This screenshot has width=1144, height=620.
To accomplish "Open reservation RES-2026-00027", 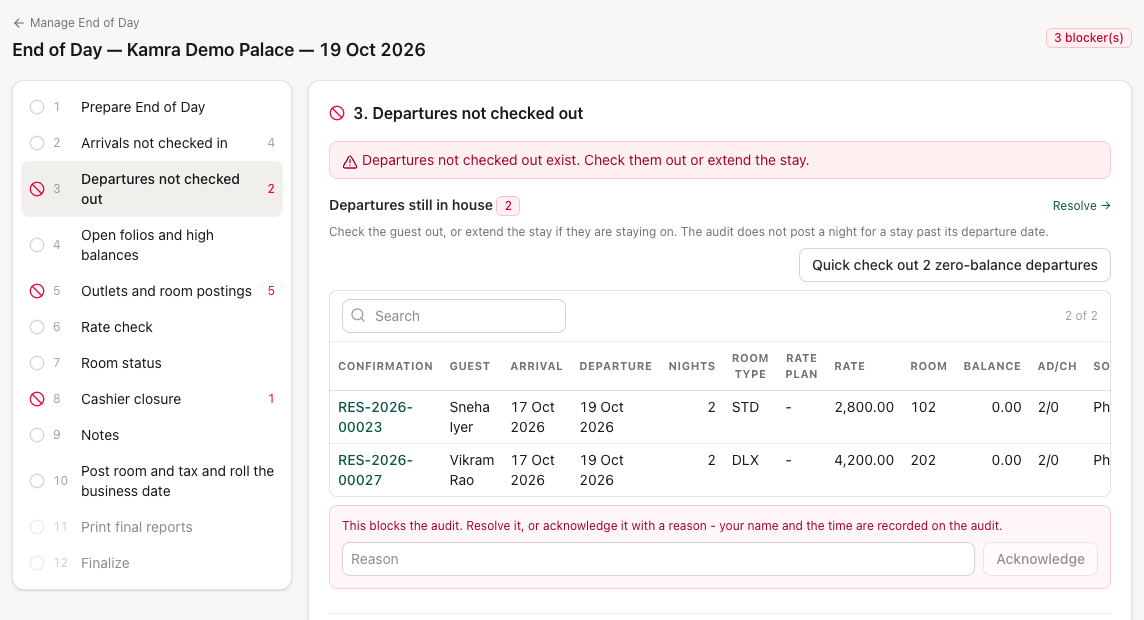I will tap(376, 470).
